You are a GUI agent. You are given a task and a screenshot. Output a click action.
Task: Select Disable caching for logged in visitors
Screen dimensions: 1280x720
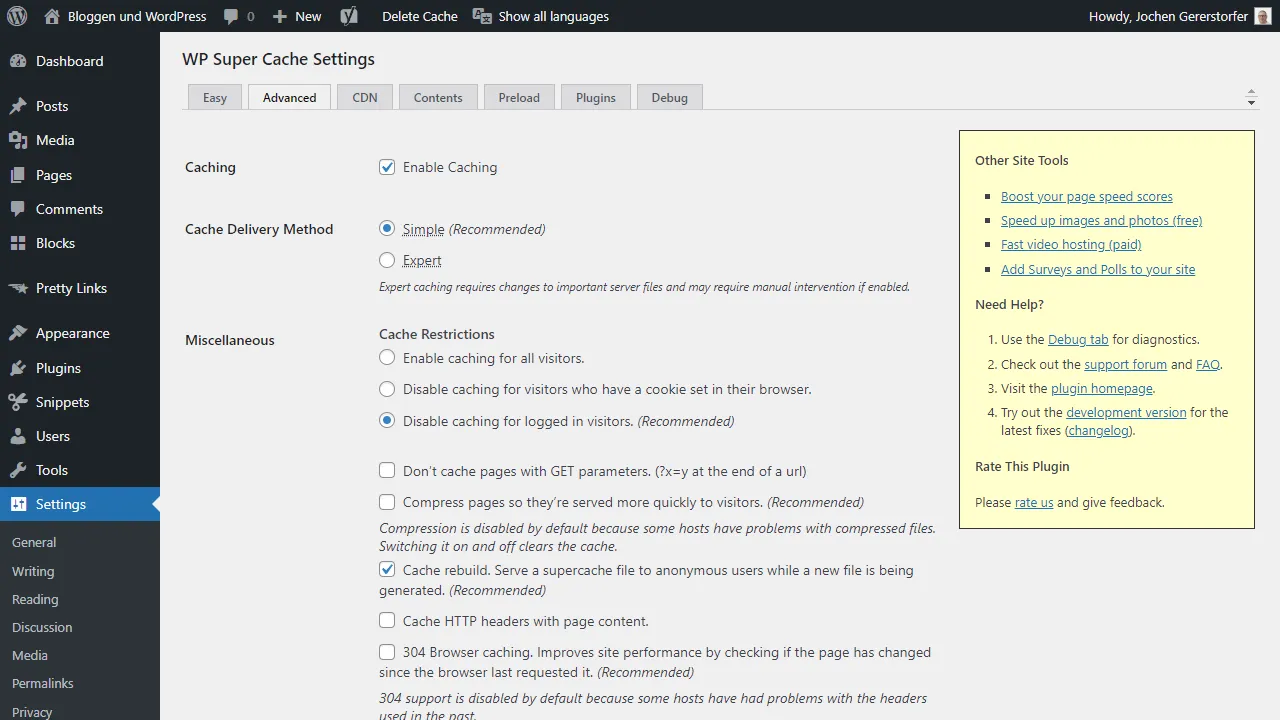[387, 421]
